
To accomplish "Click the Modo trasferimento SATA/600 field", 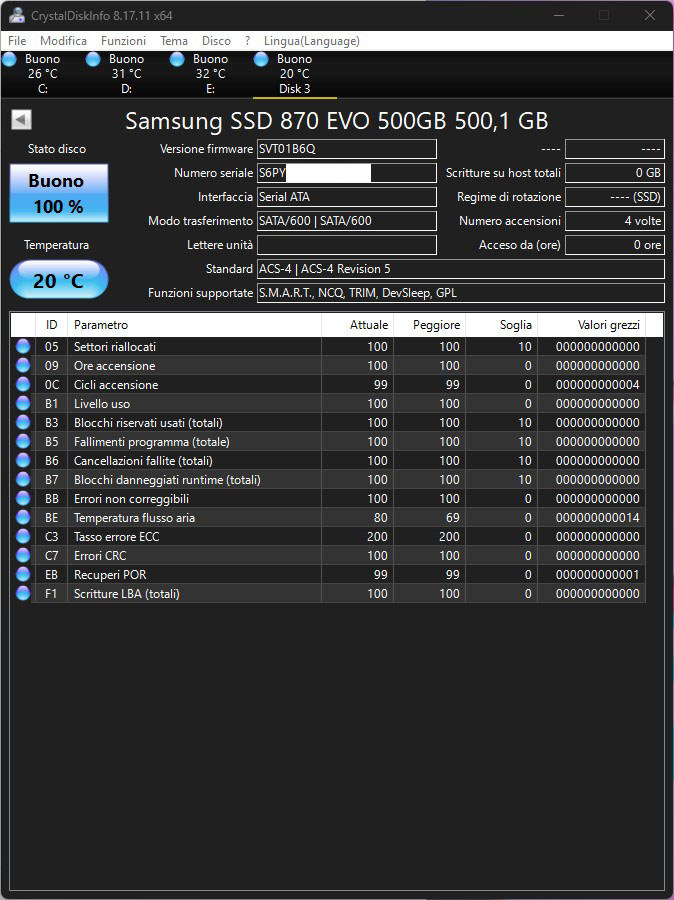I will [x=347, y=221].
